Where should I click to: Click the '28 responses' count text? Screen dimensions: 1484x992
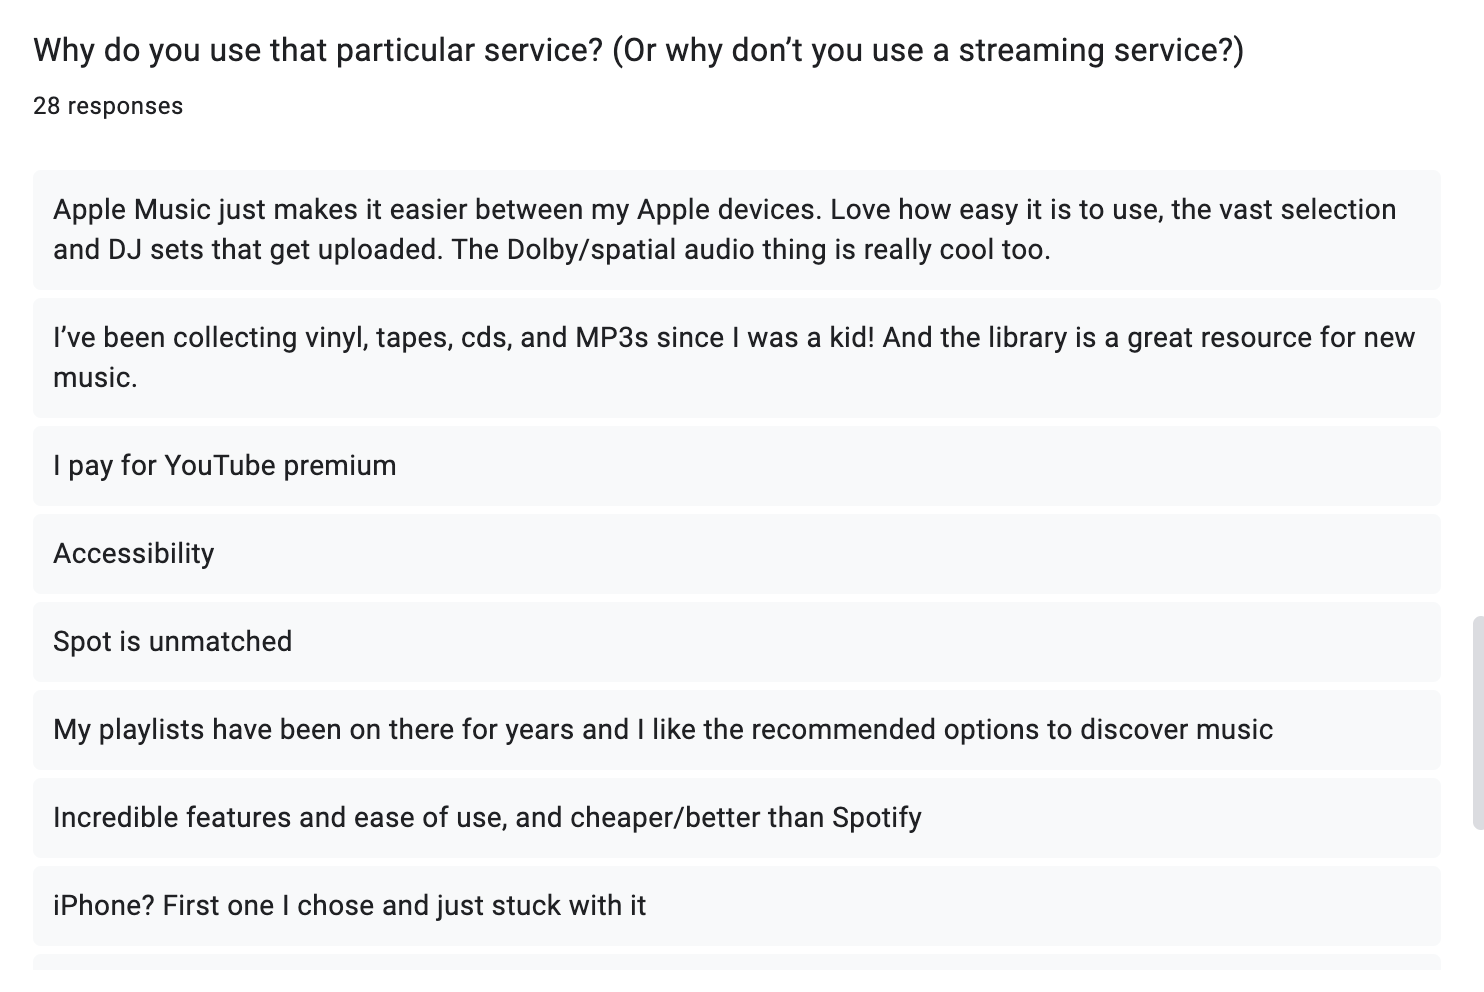pyautogui.click(x=108, y=106)
